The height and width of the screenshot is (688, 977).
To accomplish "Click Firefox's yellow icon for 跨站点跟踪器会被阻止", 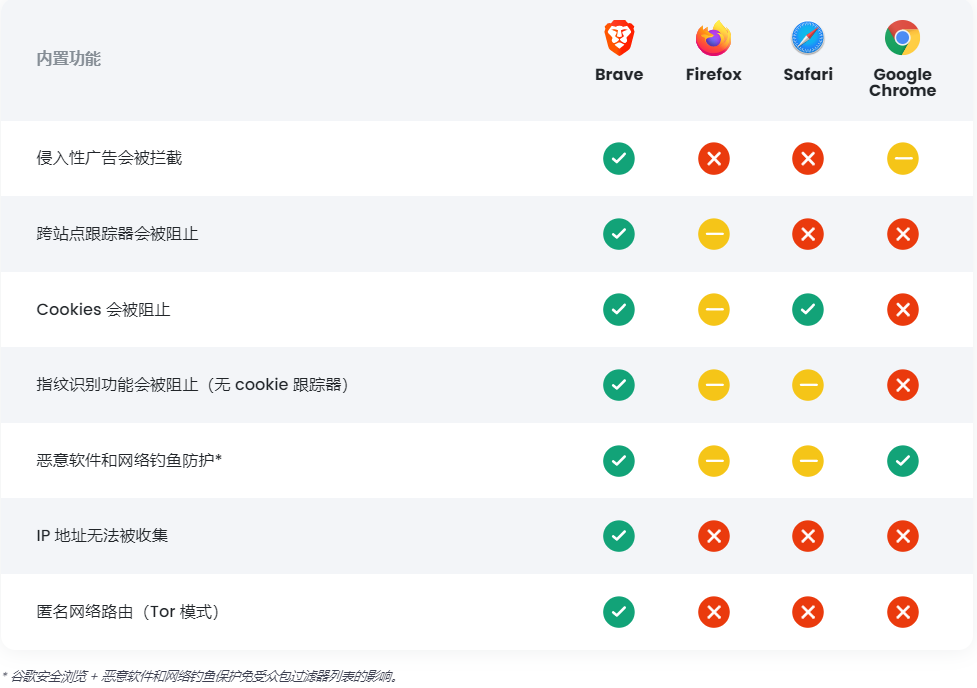I will coord(713,234).
